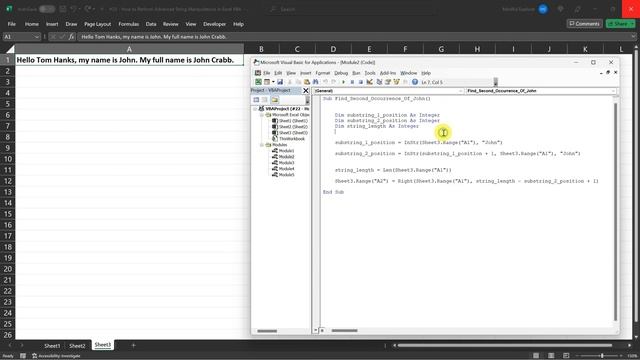Click the Excel Search box
Screen dimensions: 640x360
(351, 9)
